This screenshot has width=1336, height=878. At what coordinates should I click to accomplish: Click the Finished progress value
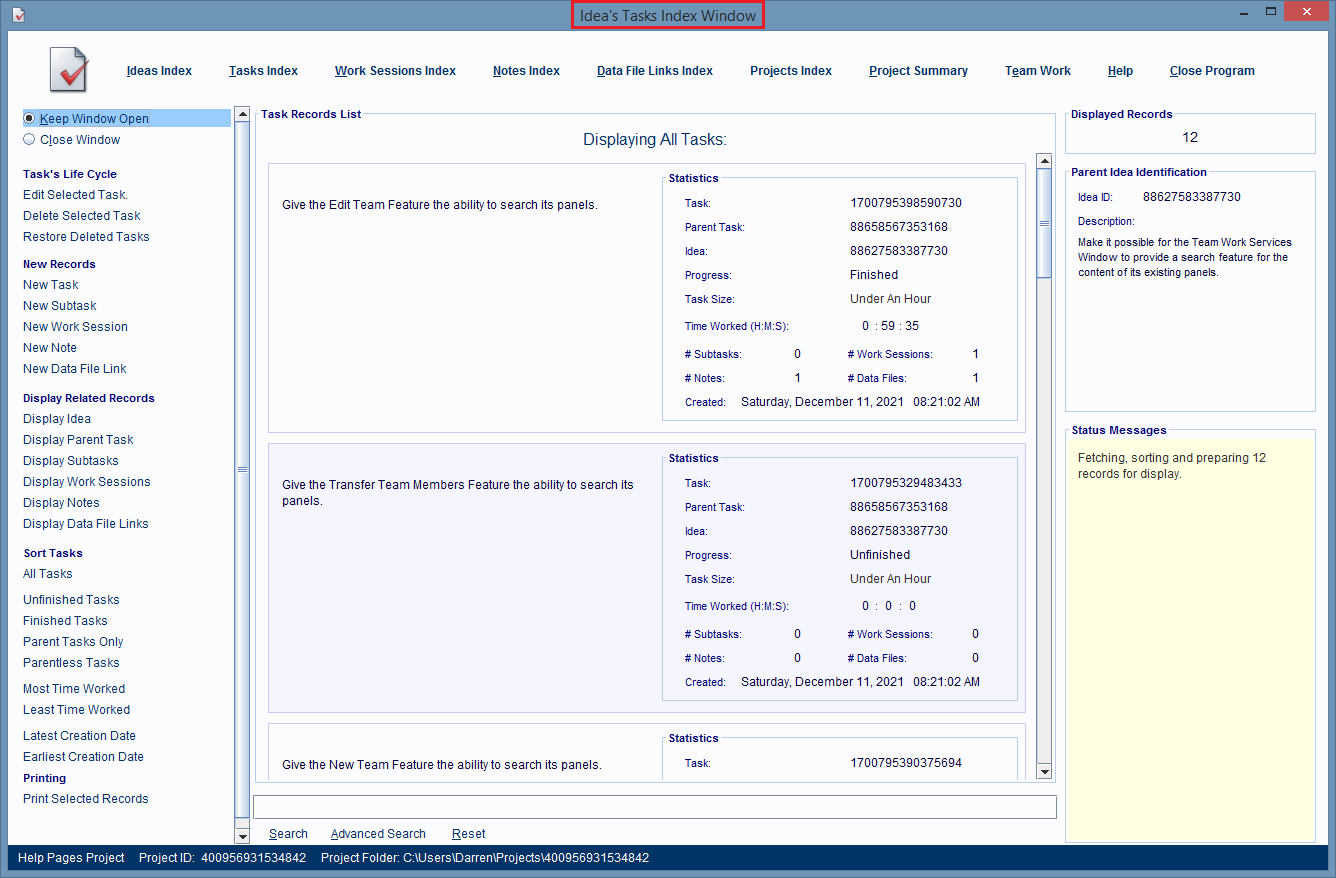[x=874, y=275]
